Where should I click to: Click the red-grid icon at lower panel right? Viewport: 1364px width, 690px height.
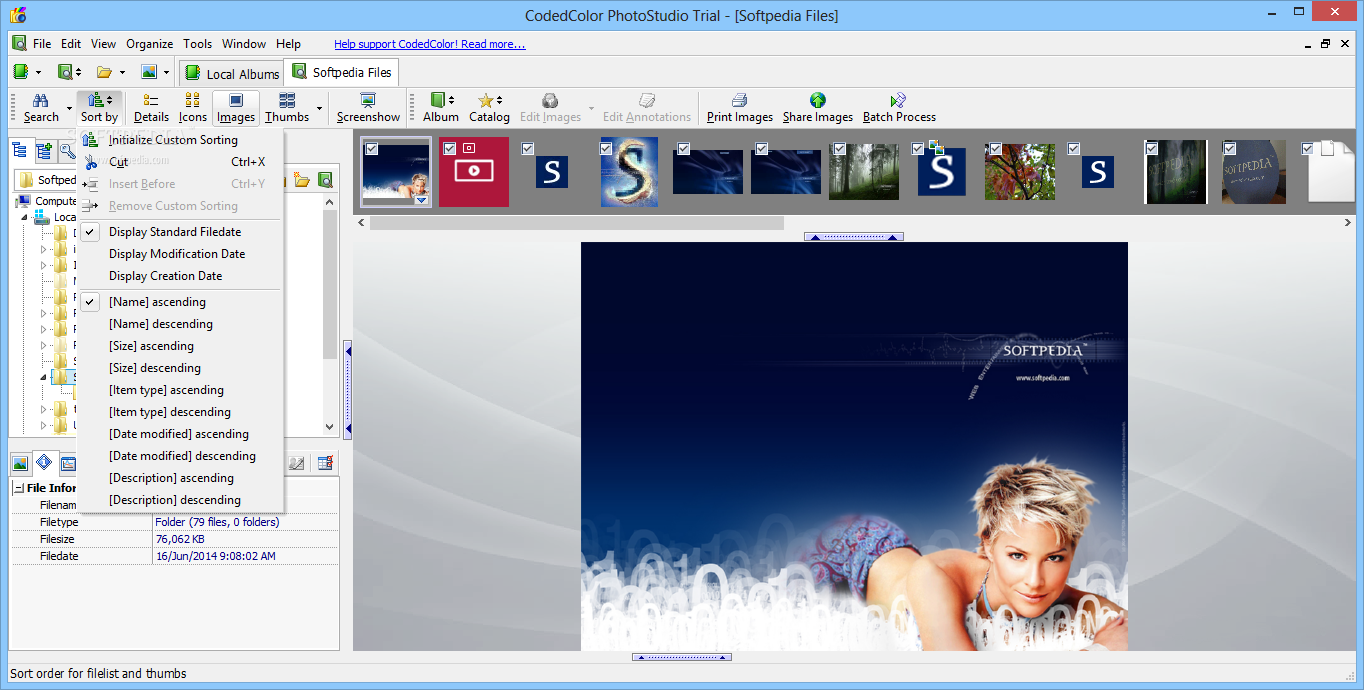[325, 463]
